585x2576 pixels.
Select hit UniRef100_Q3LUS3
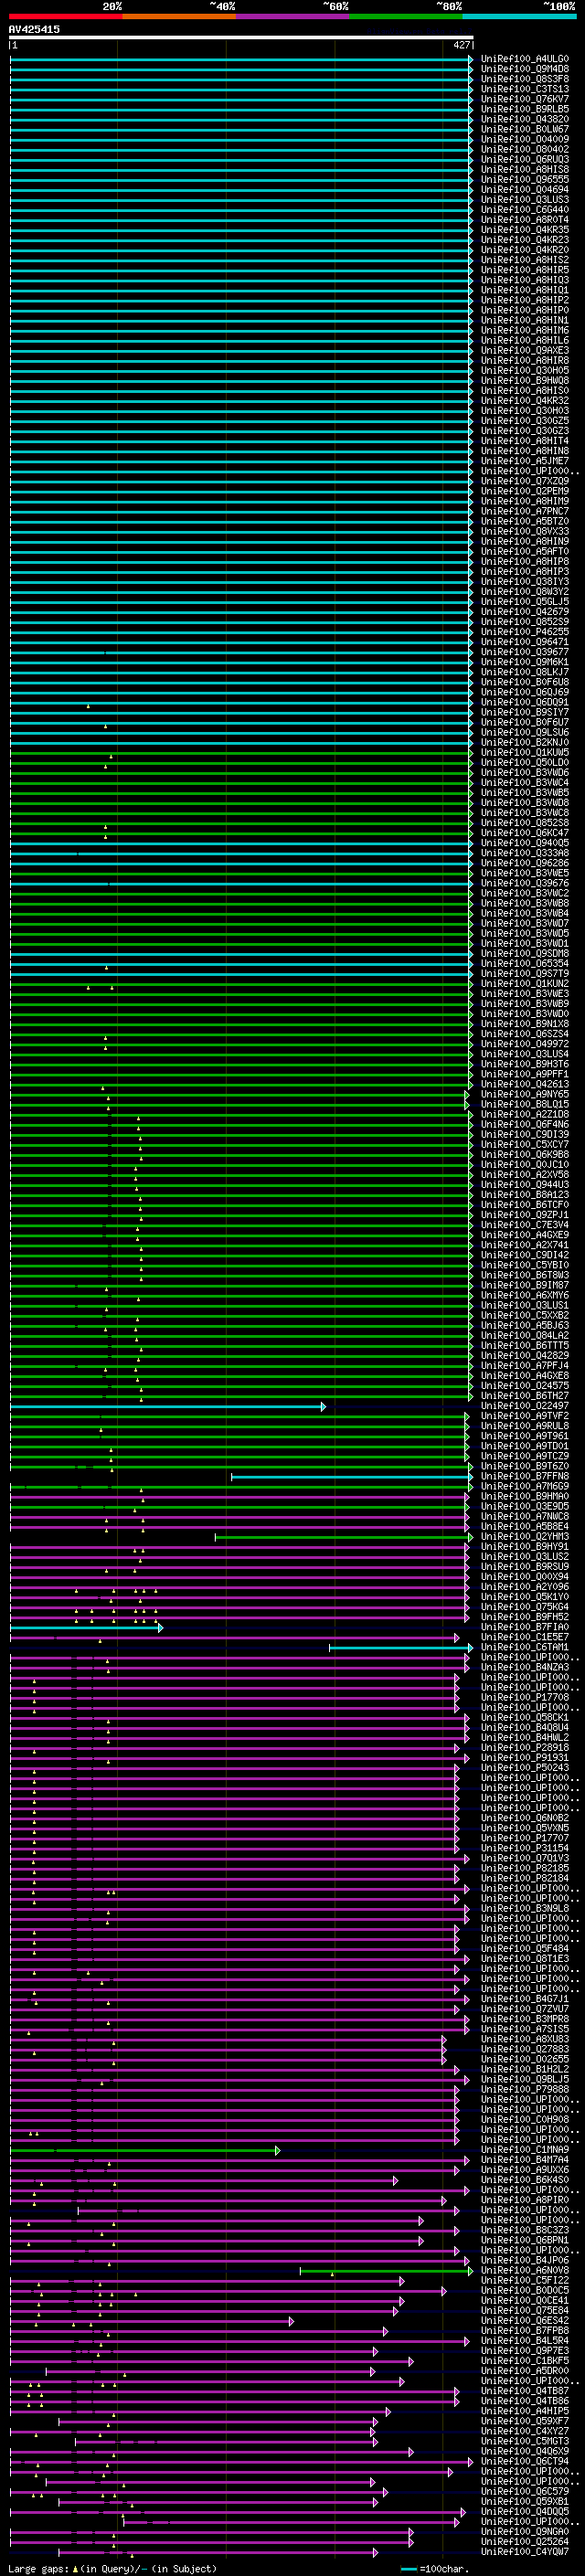(525, 200)
